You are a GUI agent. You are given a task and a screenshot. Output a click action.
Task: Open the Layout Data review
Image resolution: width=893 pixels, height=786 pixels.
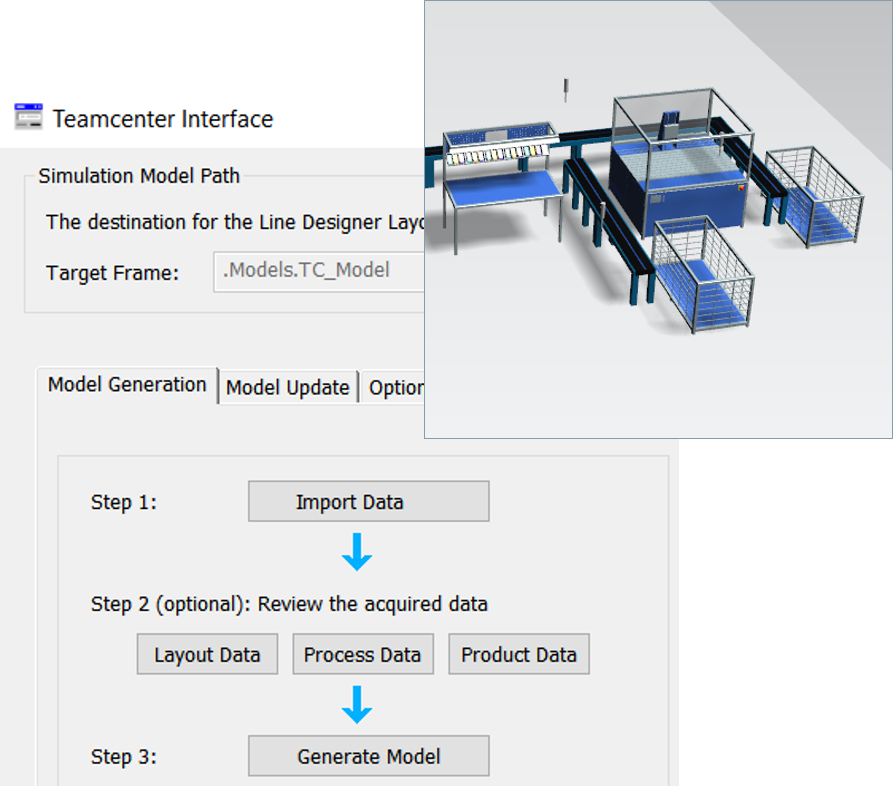click(207, 654)
